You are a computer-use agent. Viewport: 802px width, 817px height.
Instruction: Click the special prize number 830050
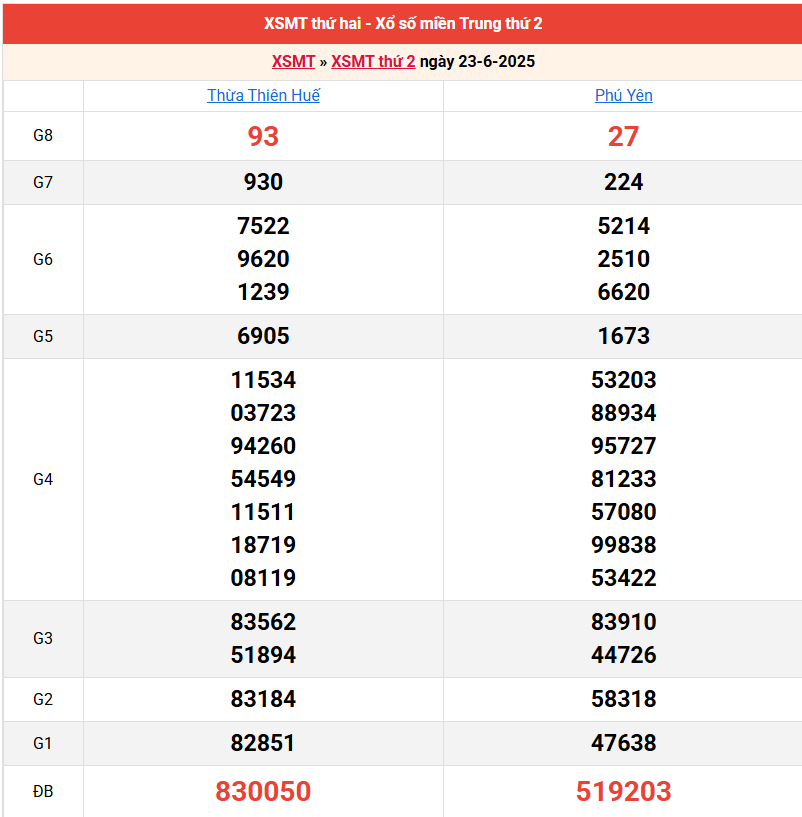tap(263, 792)
